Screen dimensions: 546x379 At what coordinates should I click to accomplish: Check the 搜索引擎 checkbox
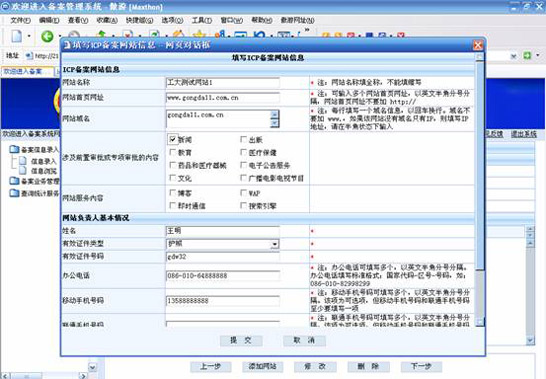tap(243, 206)
